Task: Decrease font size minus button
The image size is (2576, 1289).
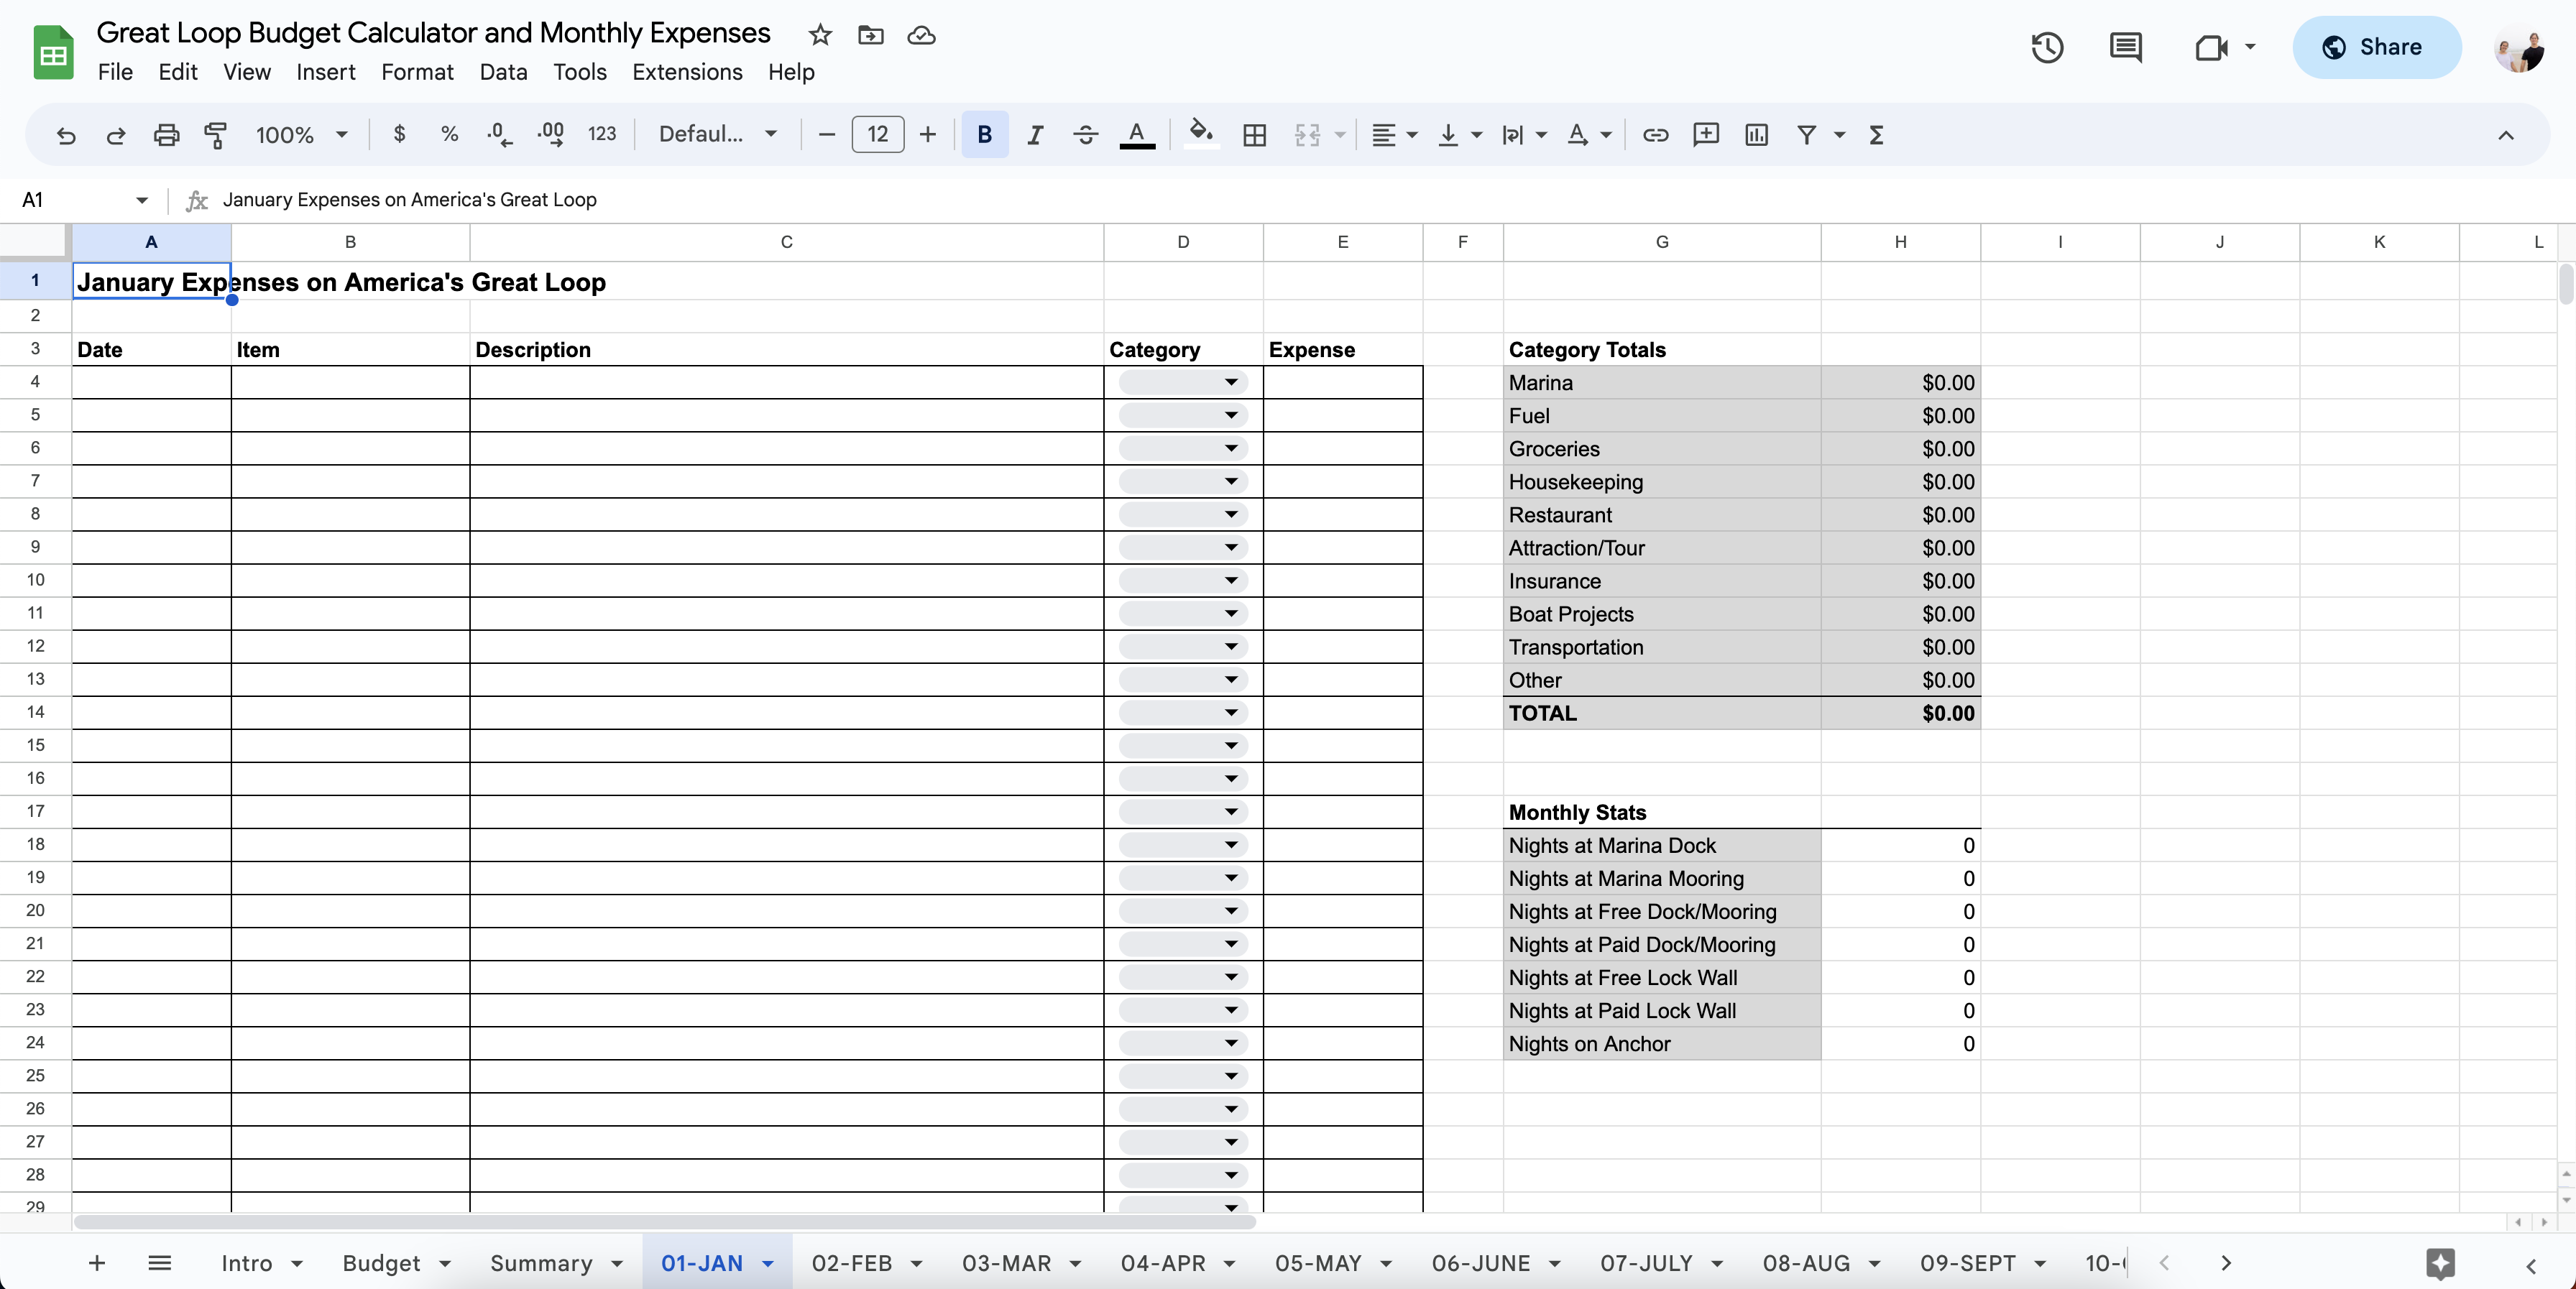Action: pos(826,135)
